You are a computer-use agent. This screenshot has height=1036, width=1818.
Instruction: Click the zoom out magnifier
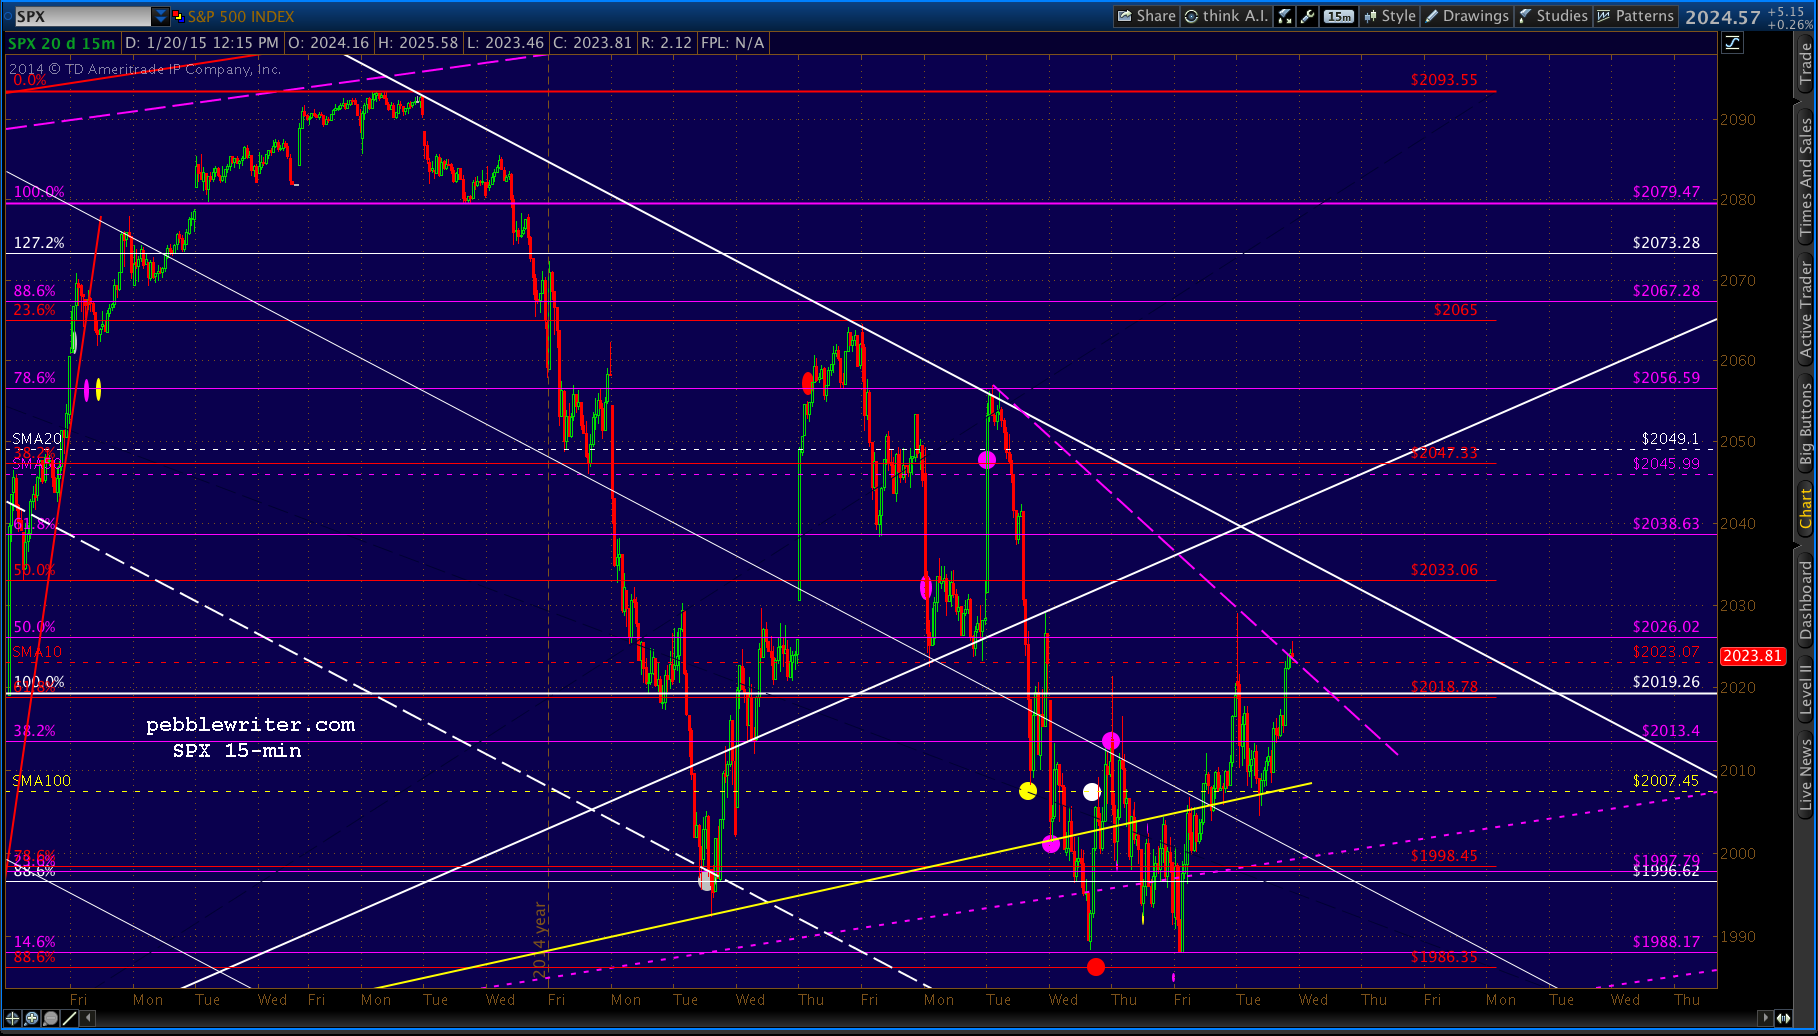click(50, 1018)
